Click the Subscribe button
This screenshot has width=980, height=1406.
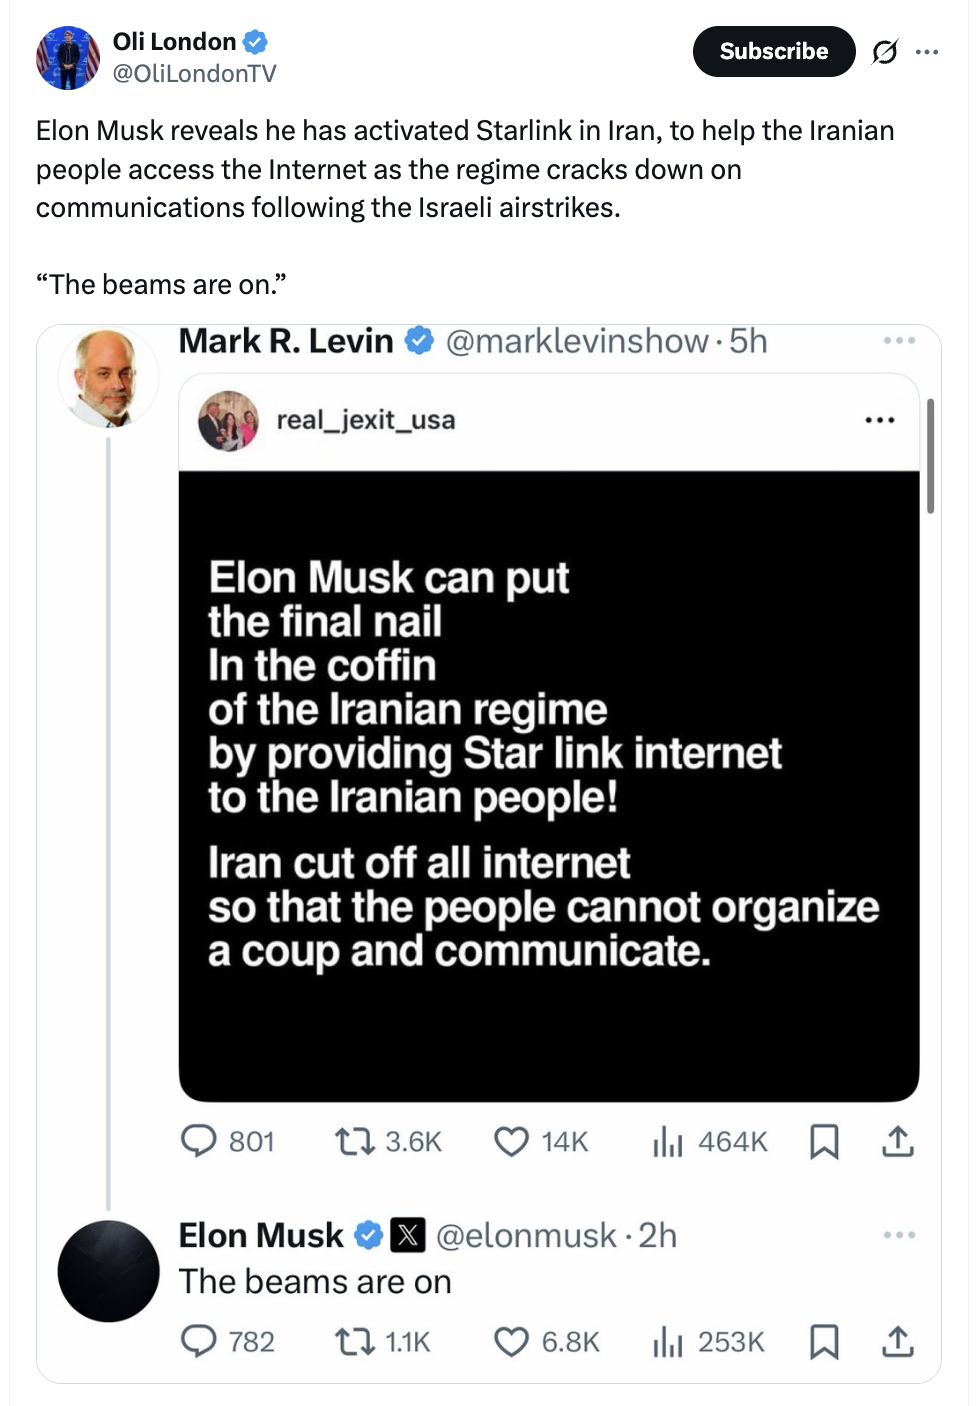773,51
